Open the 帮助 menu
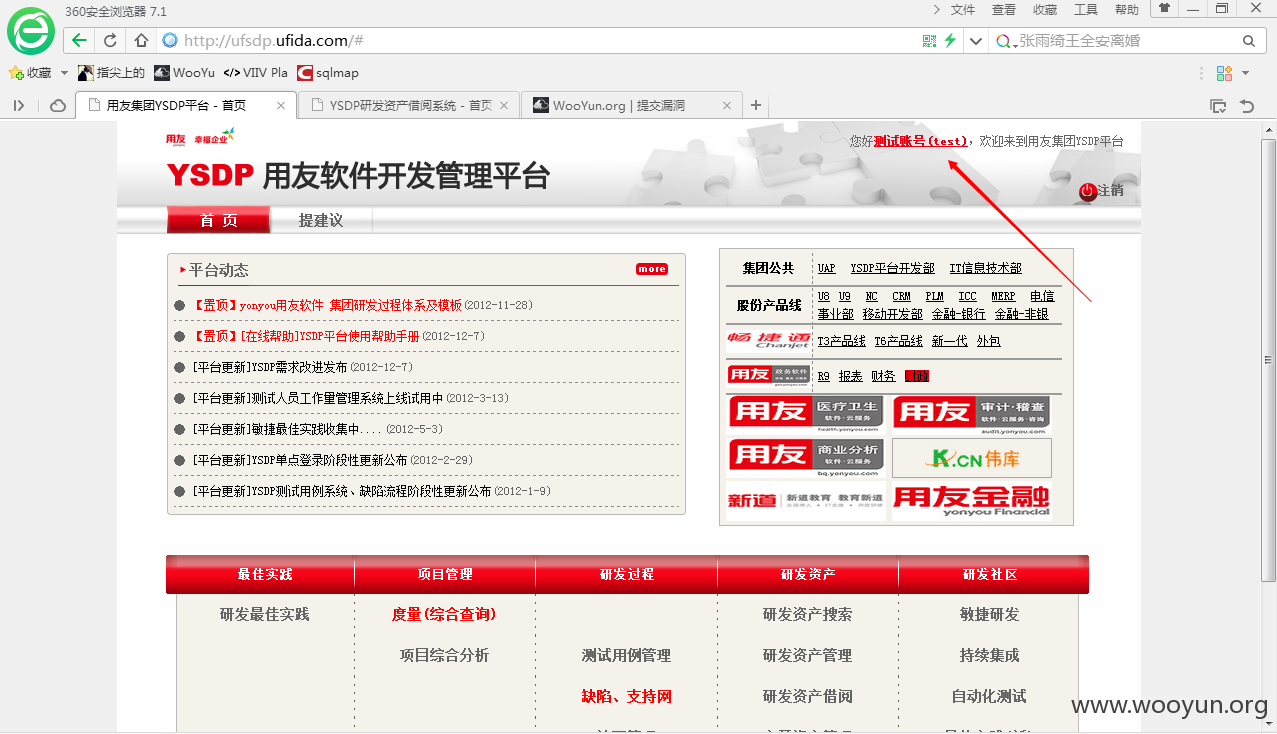The height and width of the screenshot is (734, 1277). [x=1127, y=9]
